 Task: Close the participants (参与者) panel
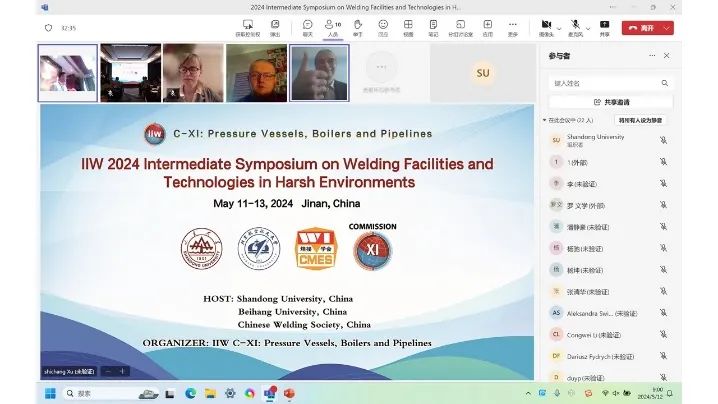click(x=667, y=55)
